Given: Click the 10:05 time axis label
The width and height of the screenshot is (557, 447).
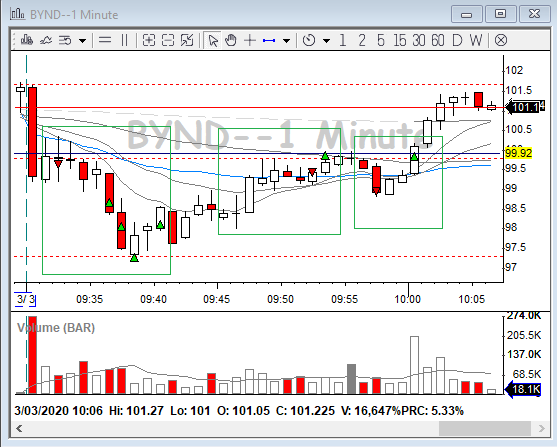Looking at the screenshot, I should tap(471, 300).
